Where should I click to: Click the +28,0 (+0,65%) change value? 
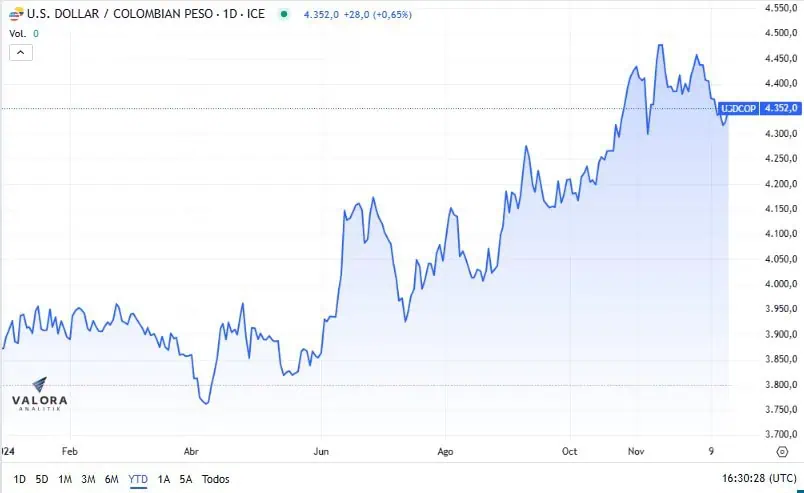coord(377,15)
